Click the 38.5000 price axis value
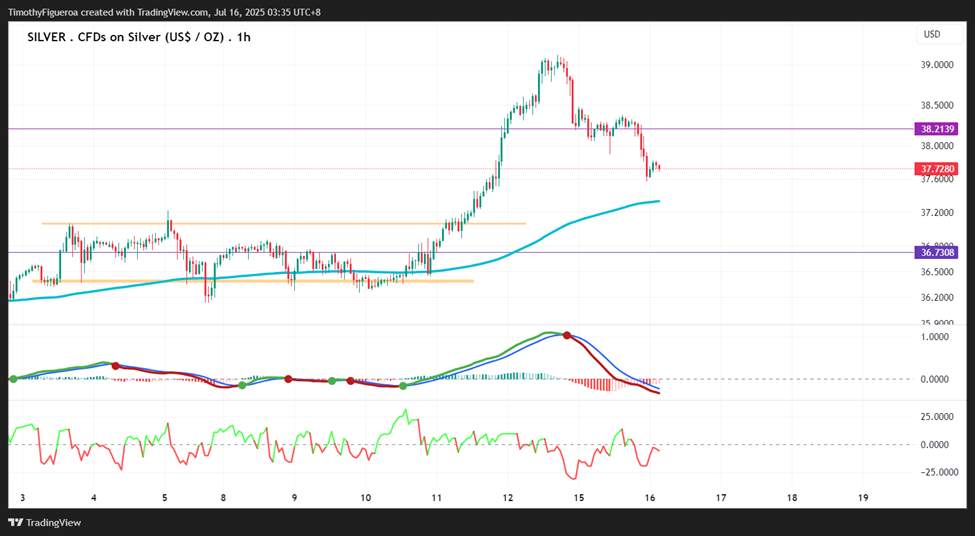 coord(935,106)
